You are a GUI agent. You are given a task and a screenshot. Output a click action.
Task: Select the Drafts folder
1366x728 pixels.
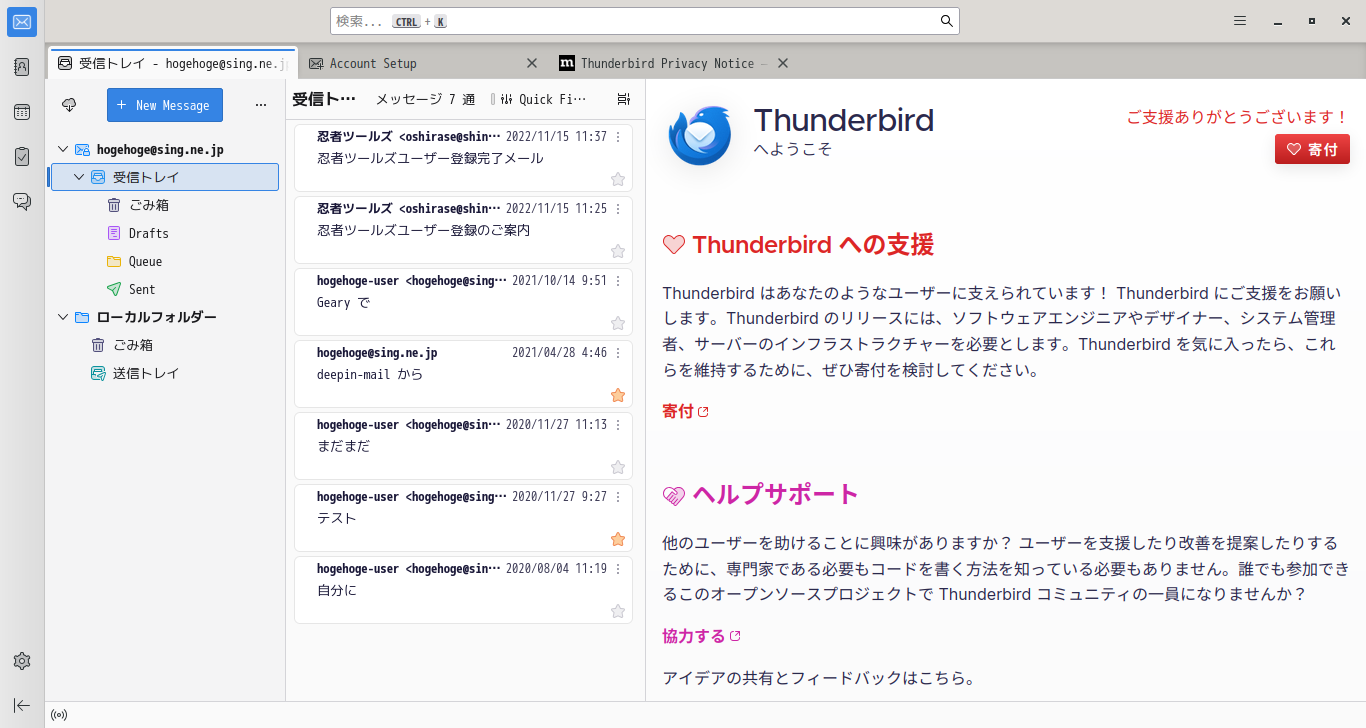tap(164, 233)
